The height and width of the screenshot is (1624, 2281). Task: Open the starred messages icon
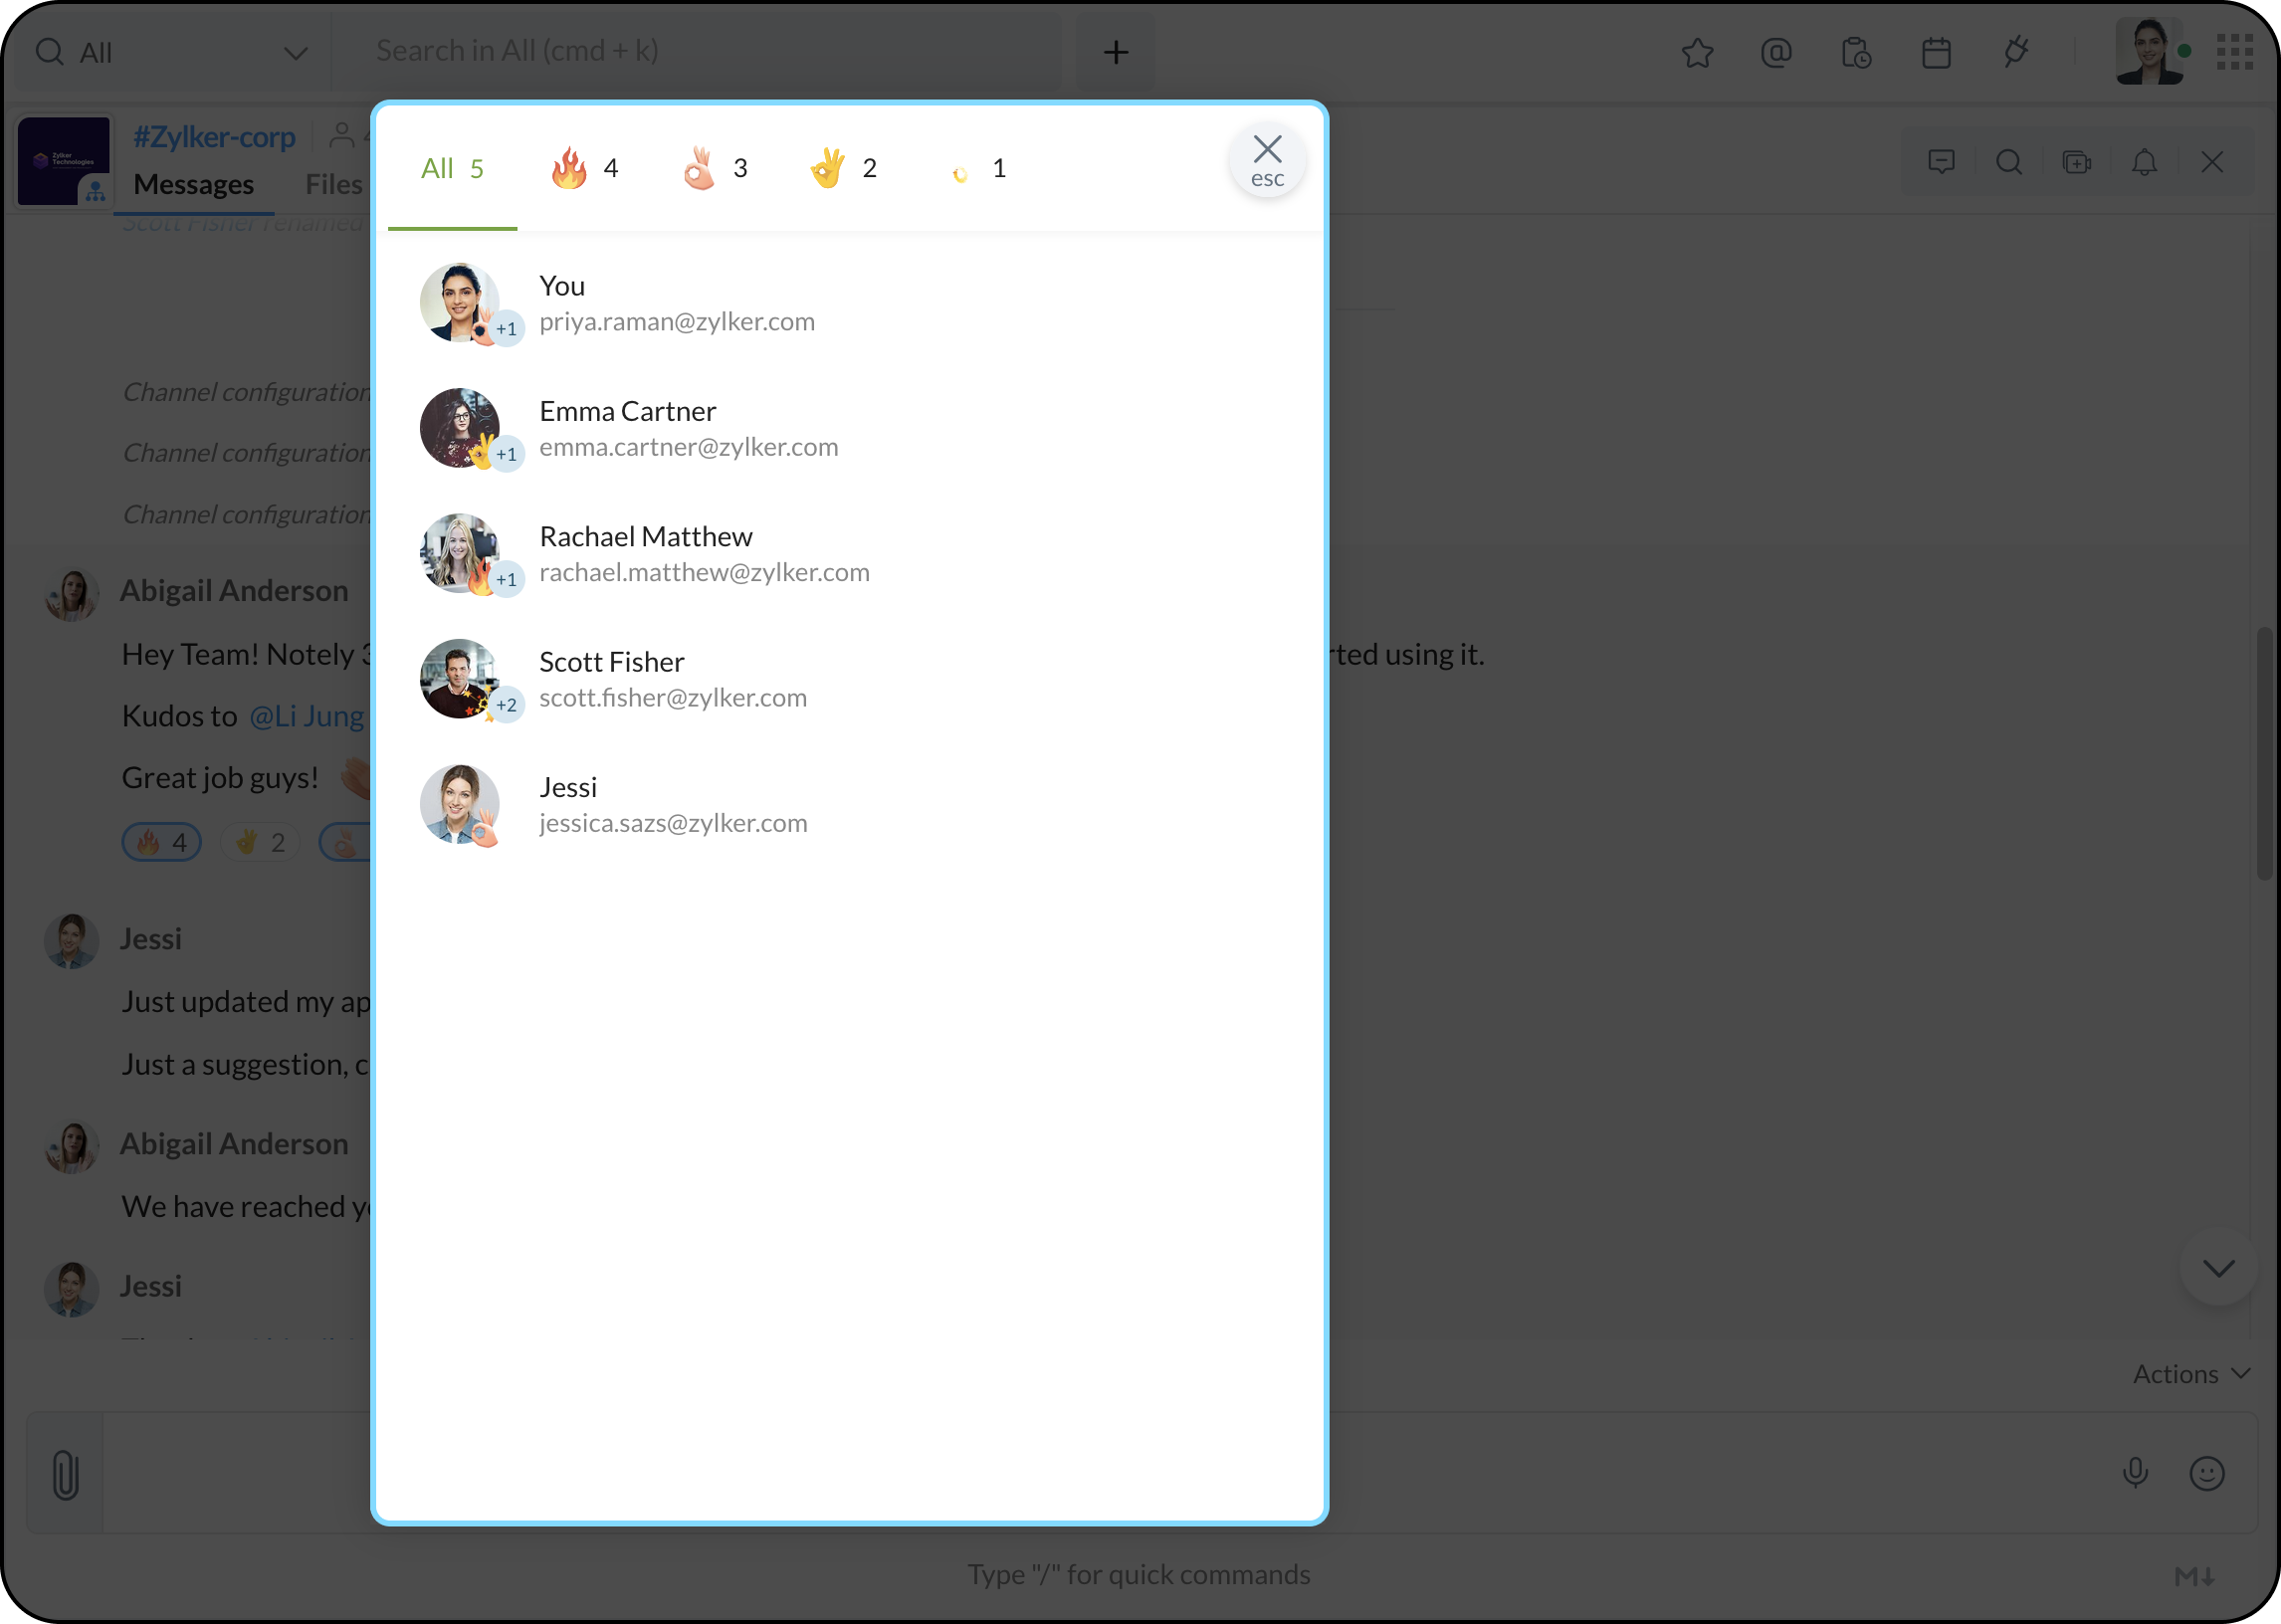pos(1697,52)
